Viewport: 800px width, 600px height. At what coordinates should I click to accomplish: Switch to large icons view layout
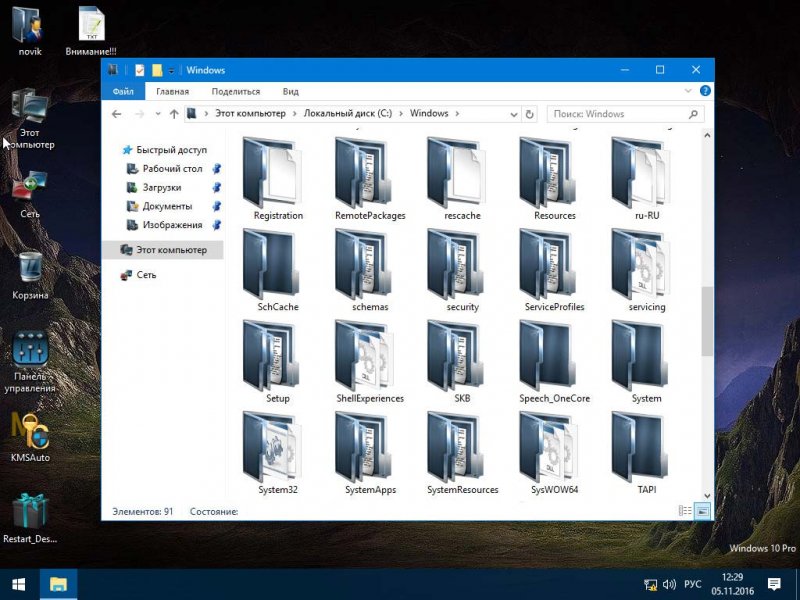point(703,511)
